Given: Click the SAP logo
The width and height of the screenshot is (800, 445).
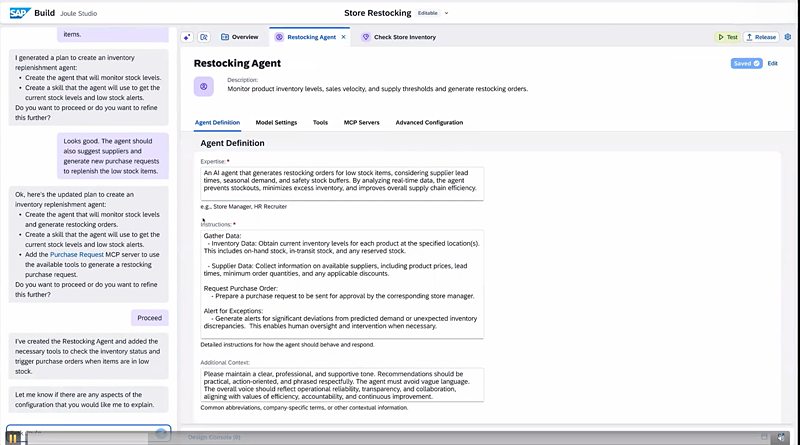Looking at the screenshot, I should click(x=18, y=13).
